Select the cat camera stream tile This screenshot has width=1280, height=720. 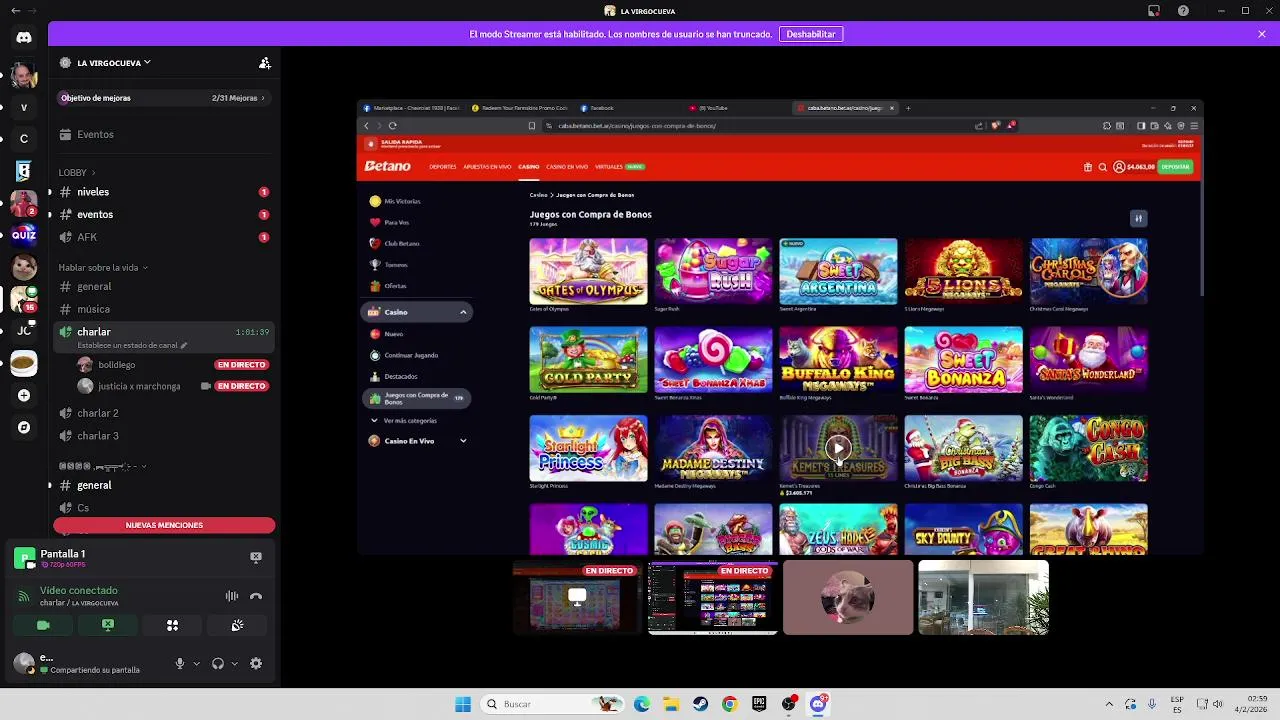click(848, 597)
